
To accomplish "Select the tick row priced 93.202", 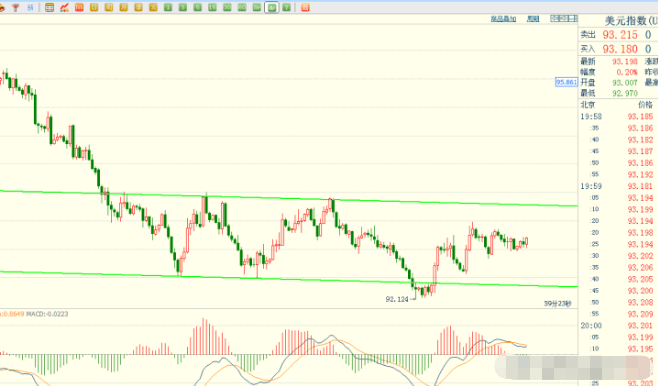I will (x=618, y=256).
